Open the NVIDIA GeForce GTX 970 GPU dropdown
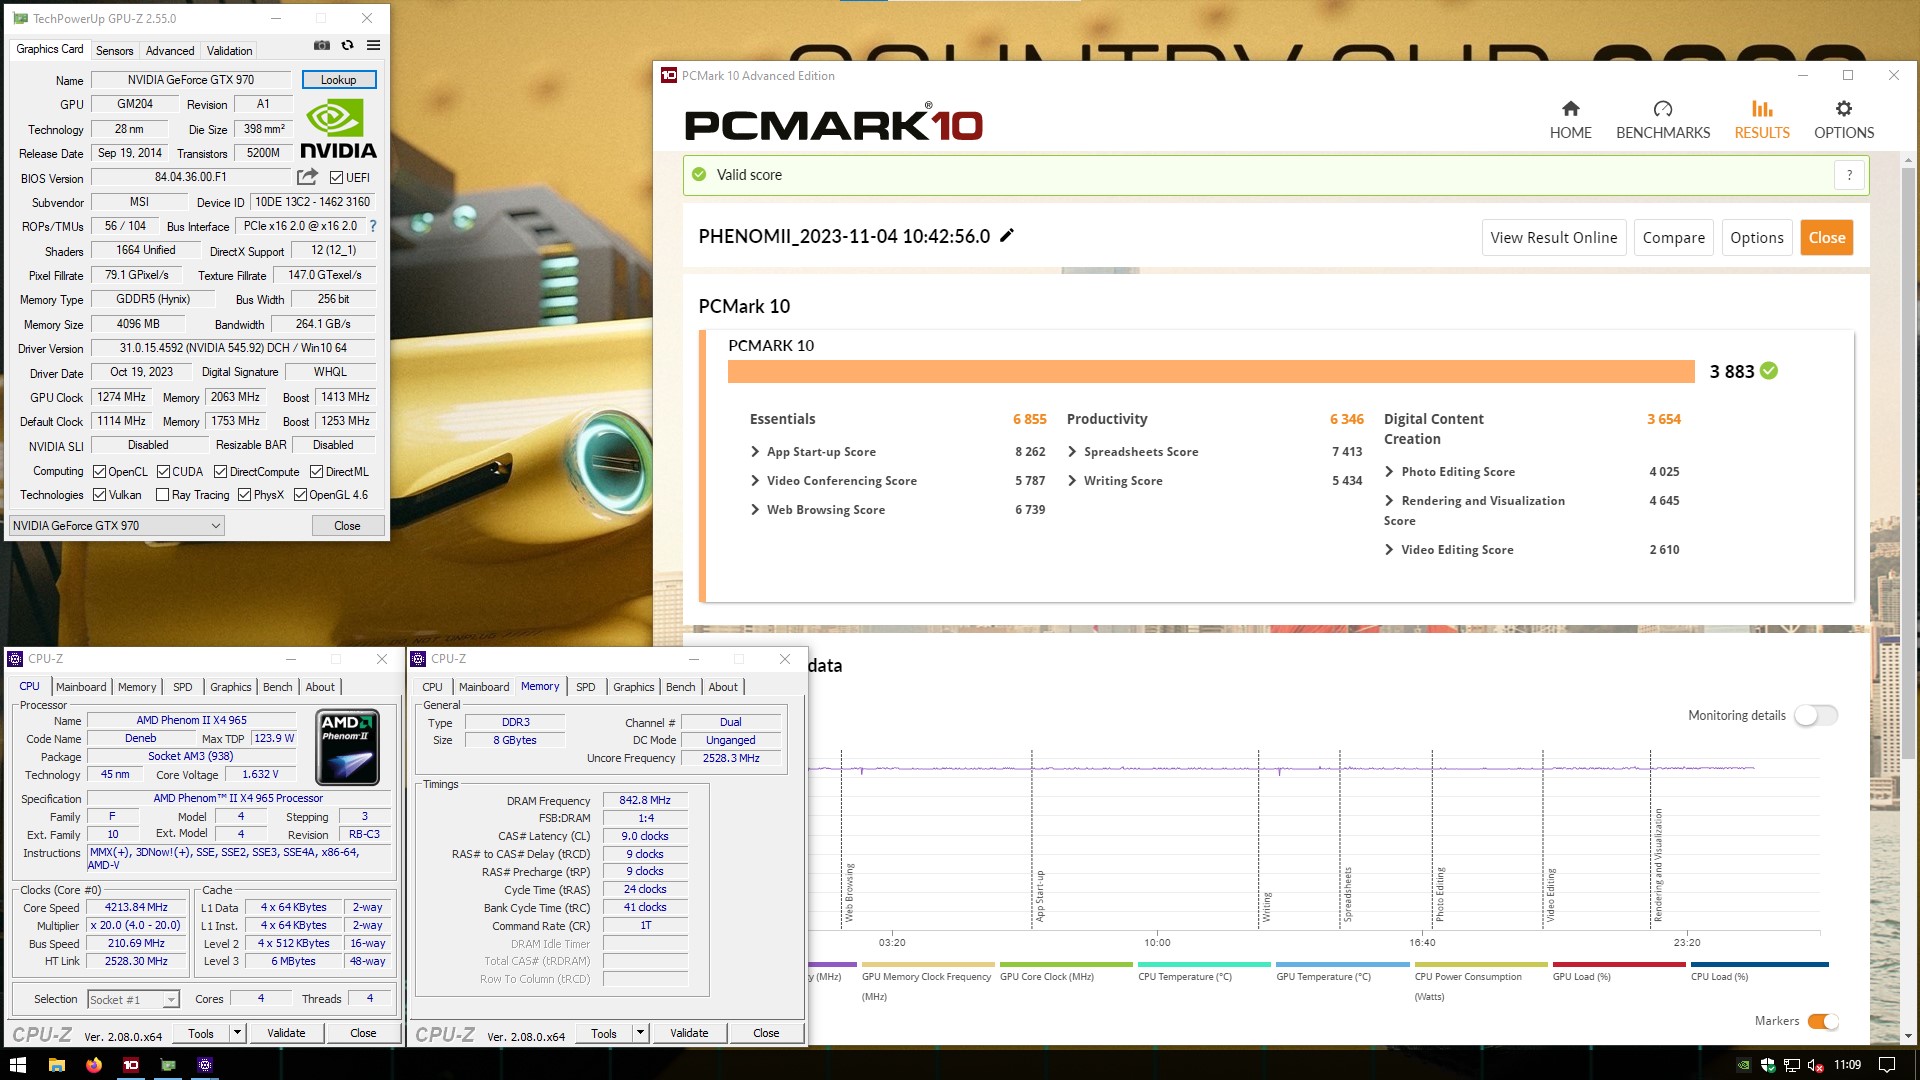 point(116,526)
